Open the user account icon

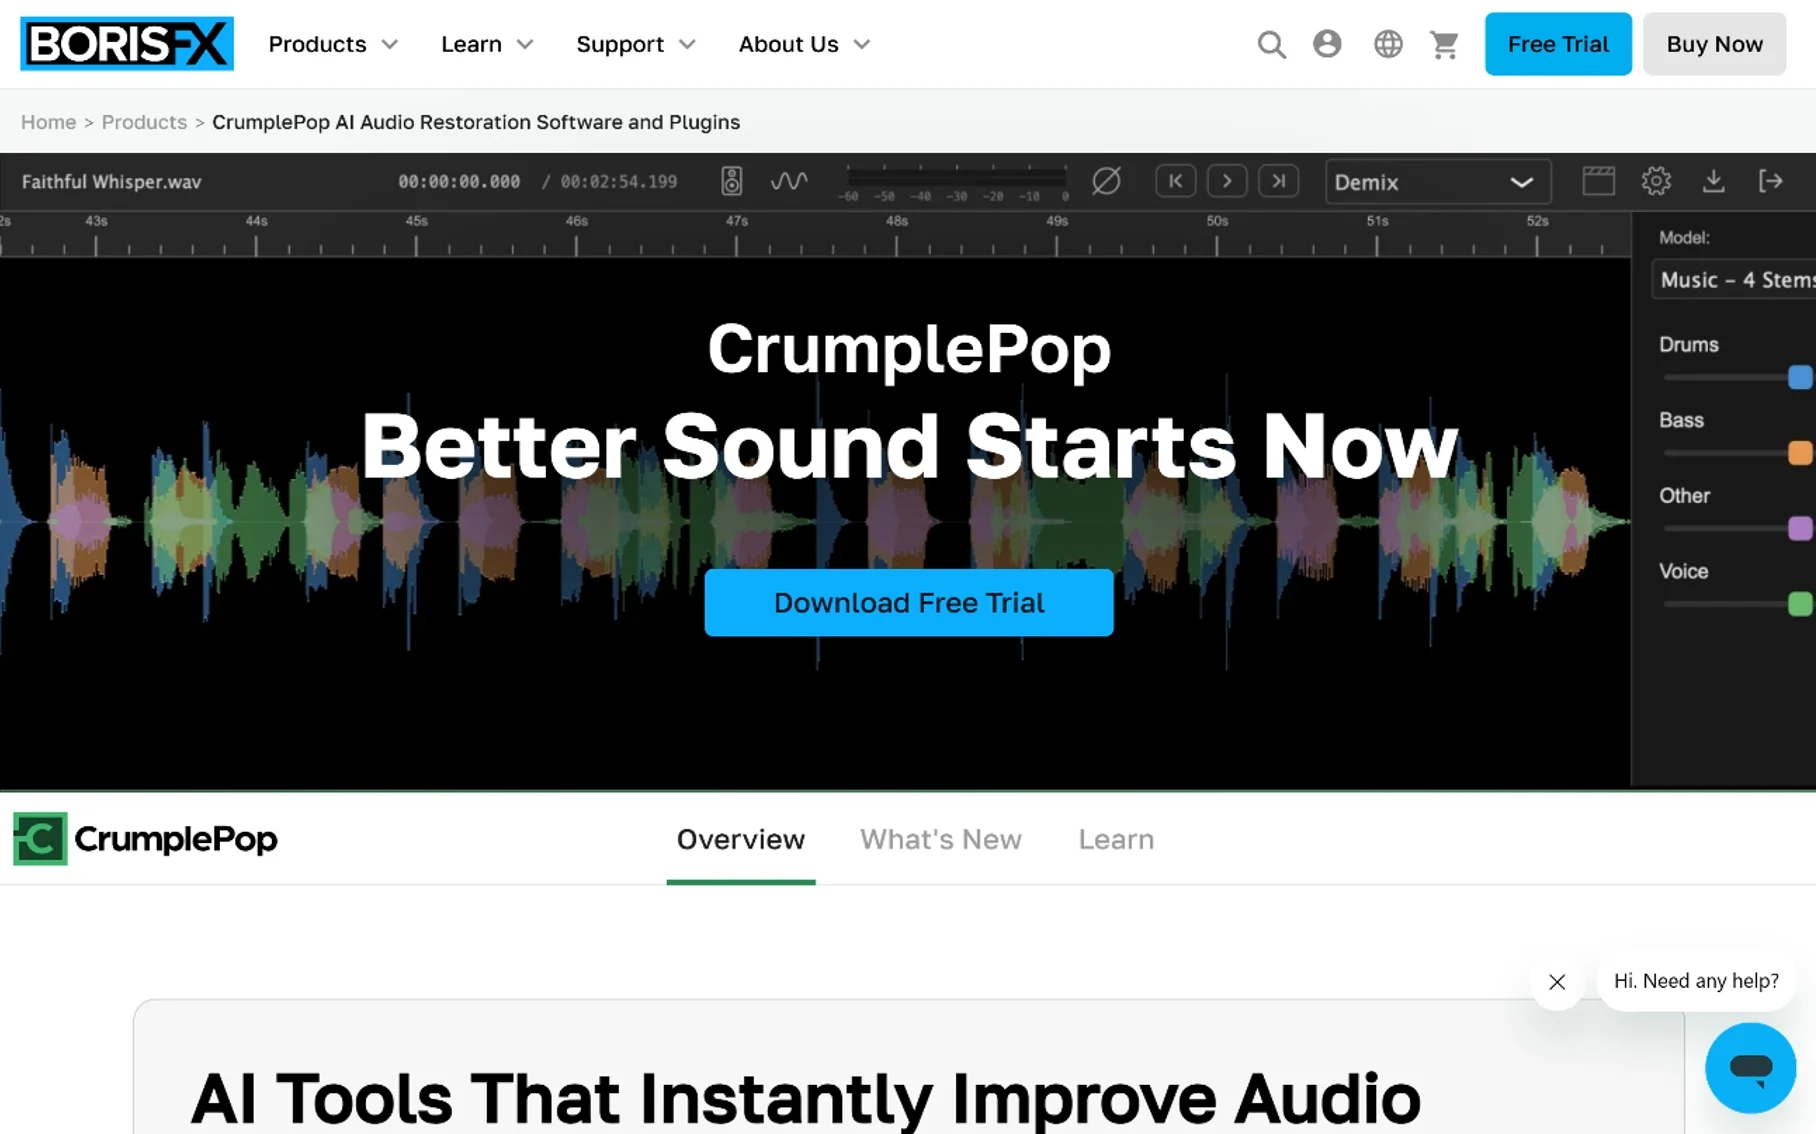(x=1327, y=44)
